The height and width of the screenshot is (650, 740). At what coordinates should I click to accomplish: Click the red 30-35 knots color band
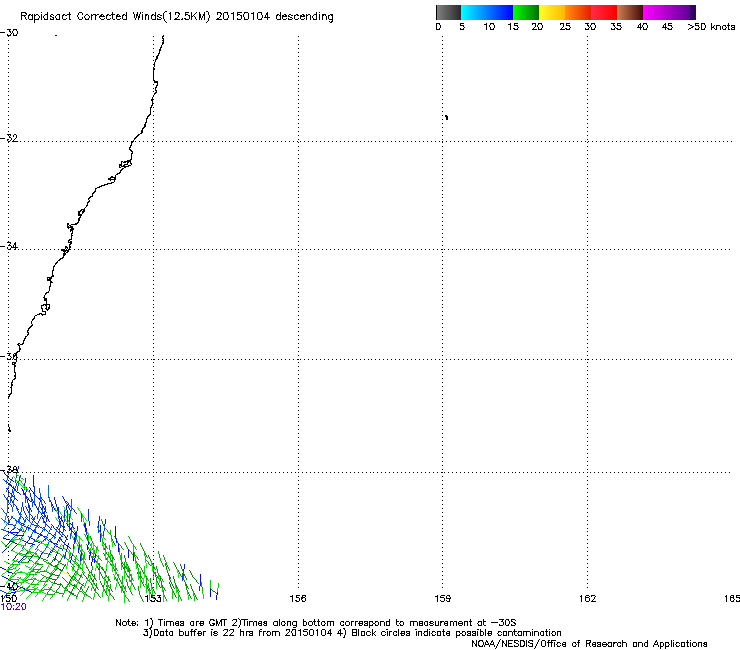pos(604,12)
